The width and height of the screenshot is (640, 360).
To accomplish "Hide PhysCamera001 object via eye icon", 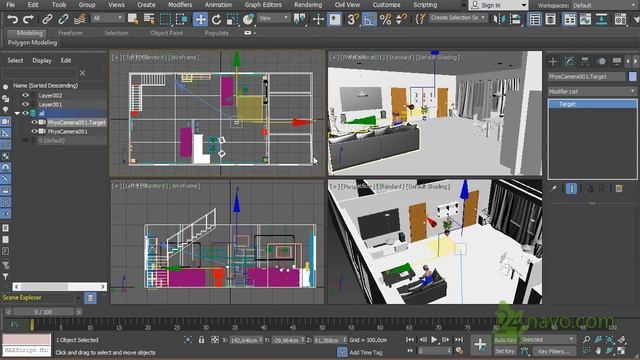I will (34, 131).
